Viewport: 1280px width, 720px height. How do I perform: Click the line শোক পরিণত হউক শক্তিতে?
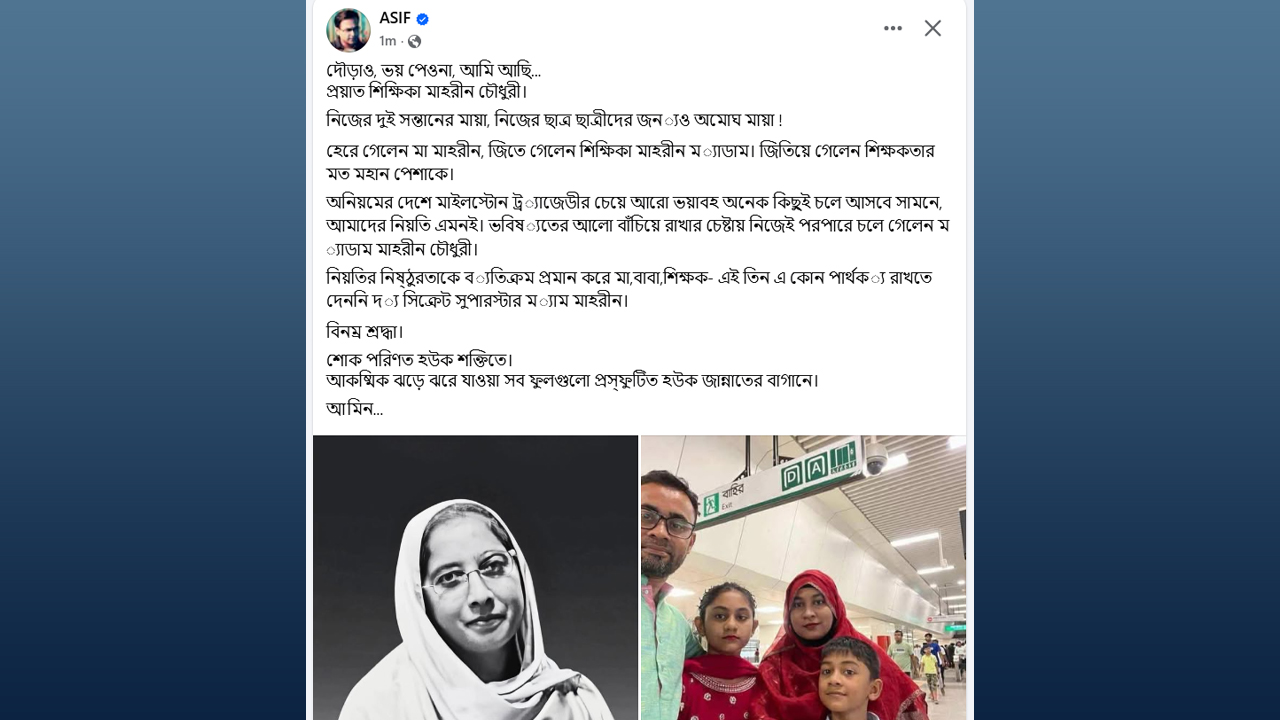pos(419,359)
